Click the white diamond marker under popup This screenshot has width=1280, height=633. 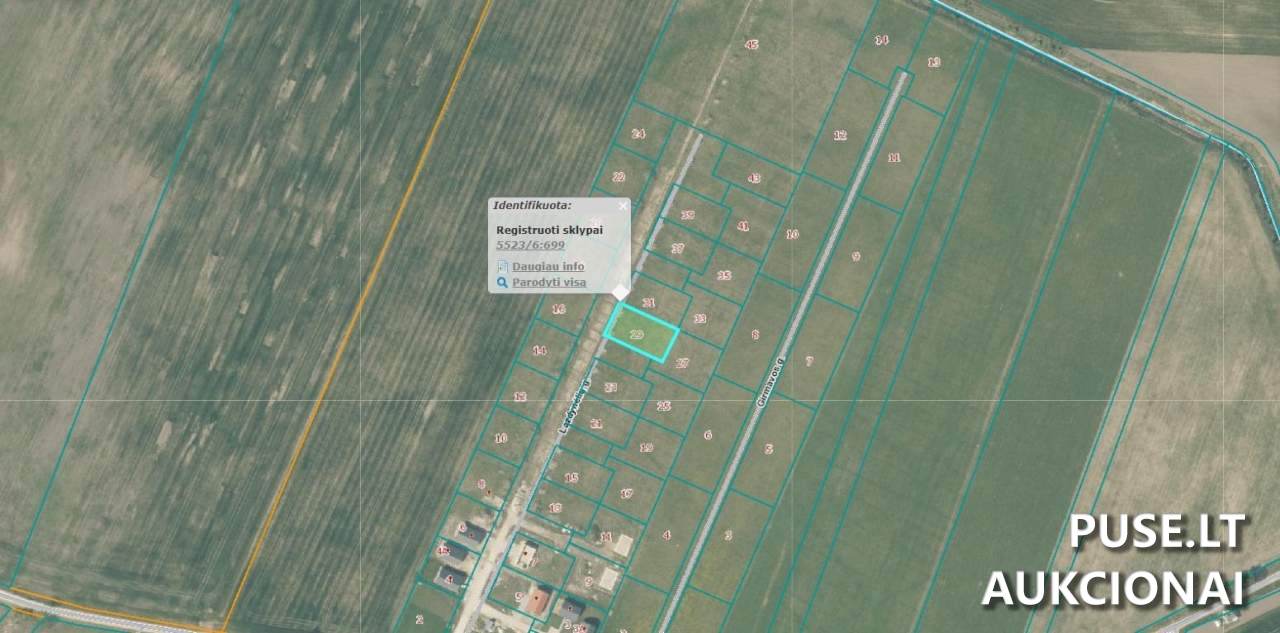620,292
